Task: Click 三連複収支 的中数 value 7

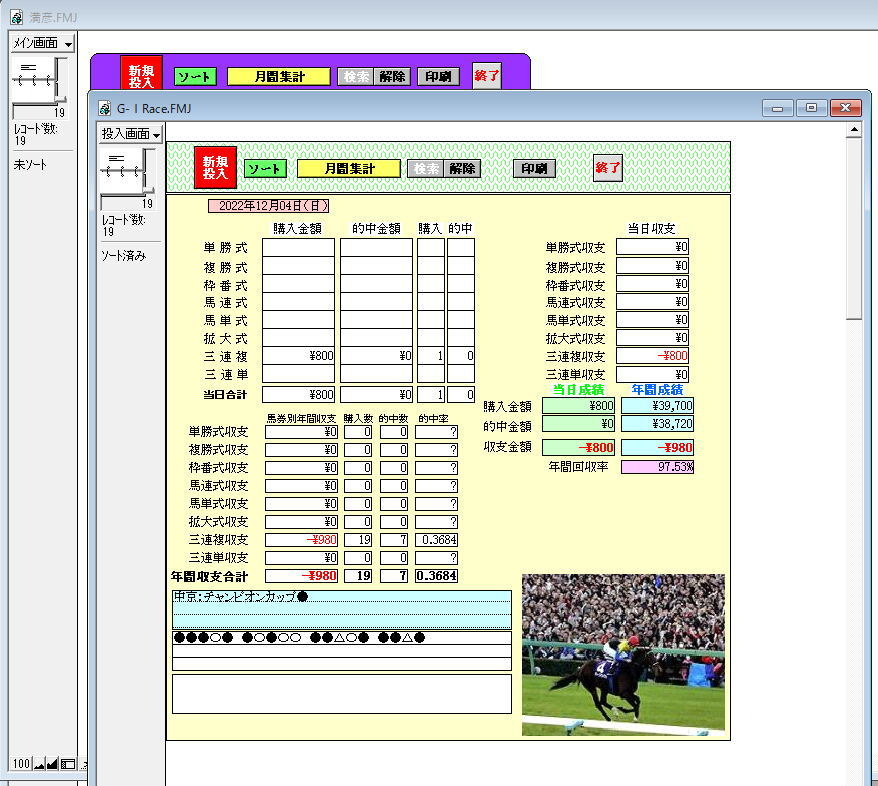Action: click(394, 540)
